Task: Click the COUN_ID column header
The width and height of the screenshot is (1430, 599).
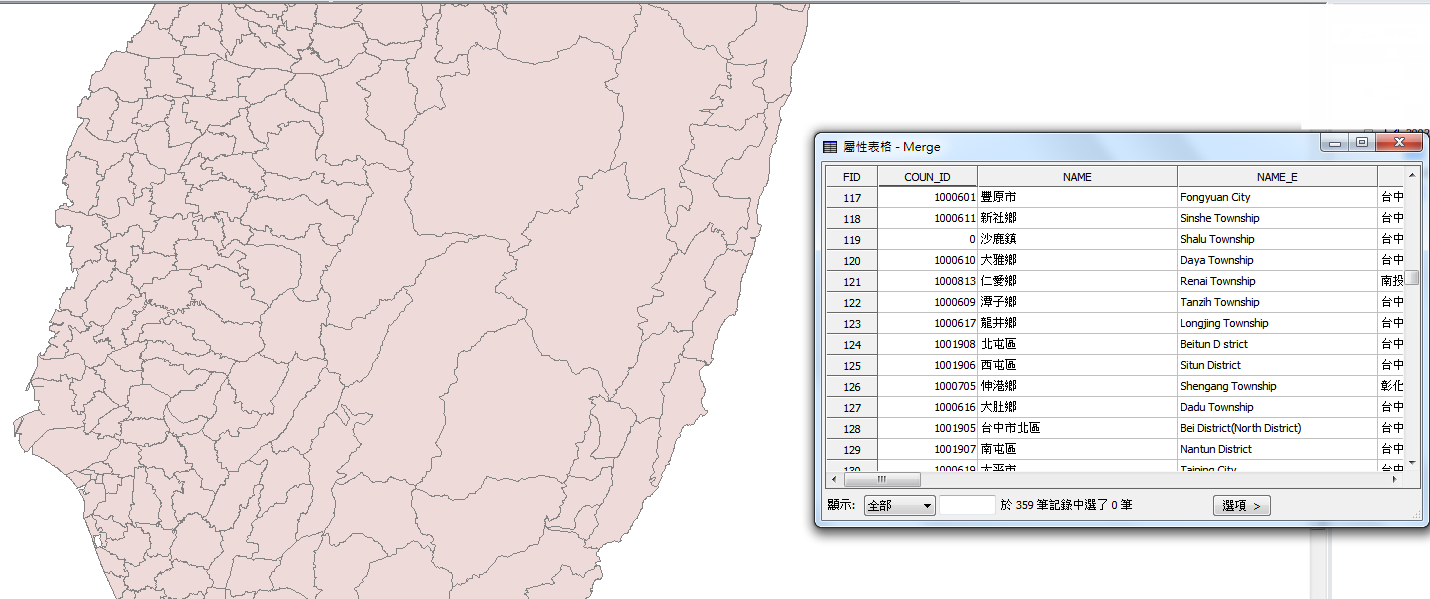Action: pyautogui.click(x=927, y=177)
